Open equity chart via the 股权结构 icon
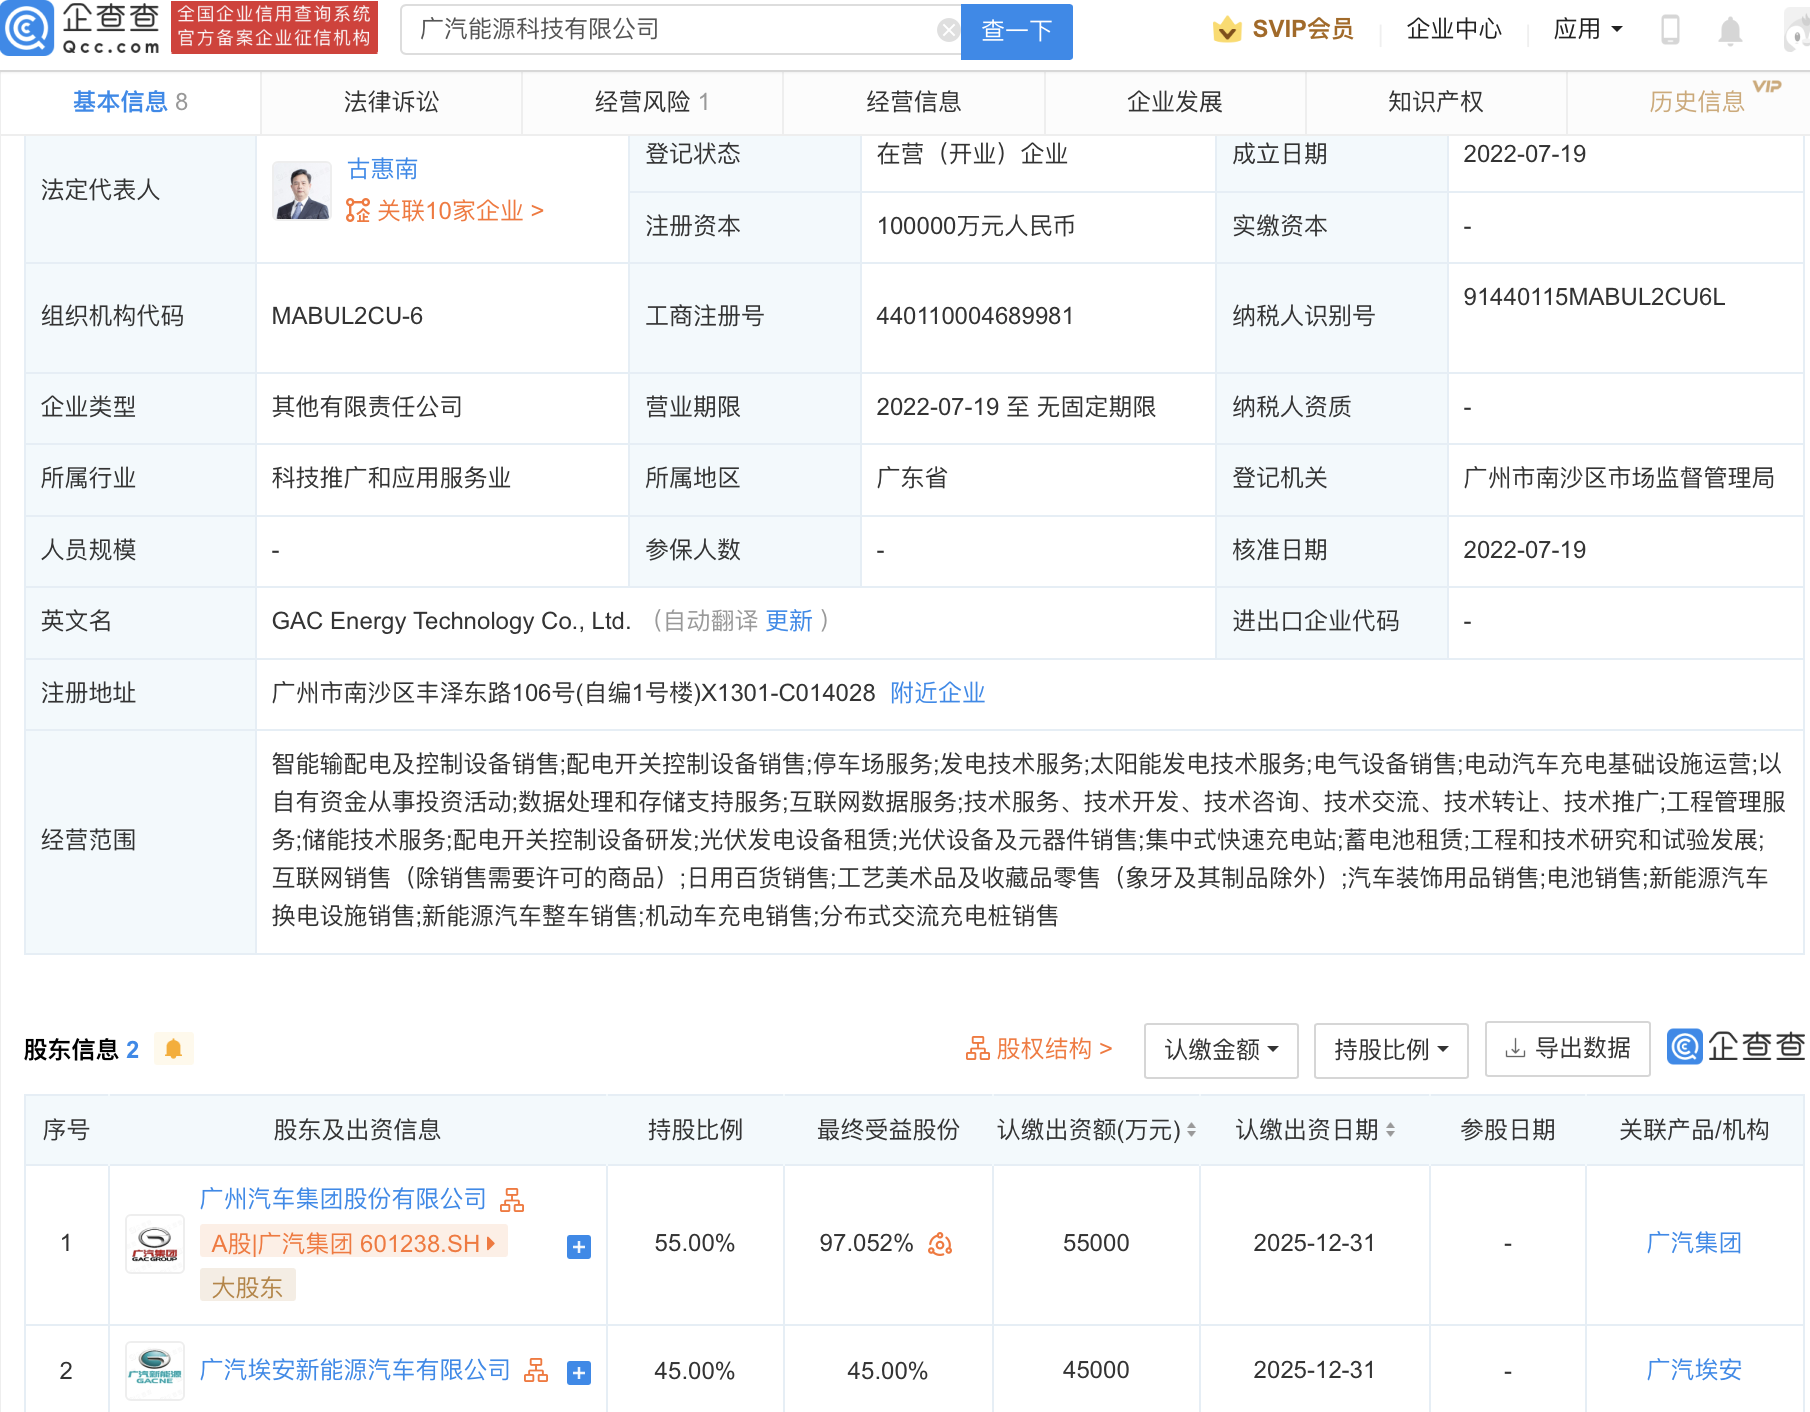Screen dimensions: 1810x1412 tap(977, 1049)
